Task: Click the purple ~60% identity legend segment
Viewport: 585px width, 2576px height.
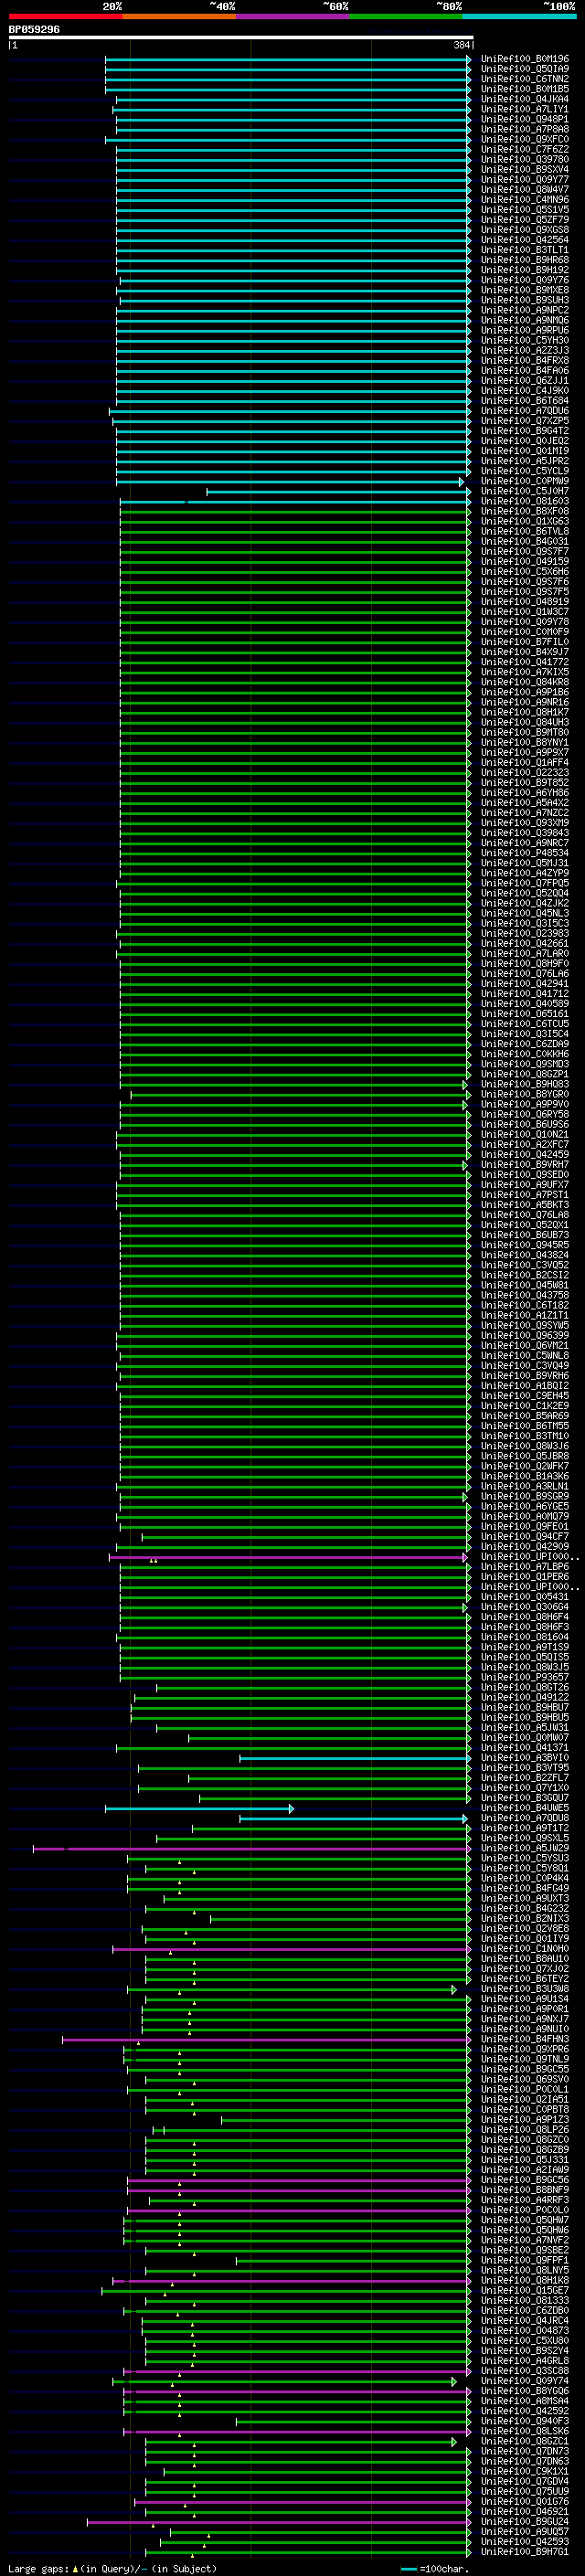Action: click(293, 16)
